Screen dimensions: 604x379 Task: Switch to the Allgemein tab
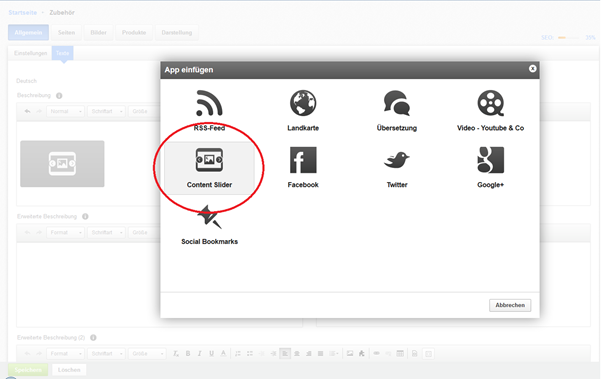point(28,33)
